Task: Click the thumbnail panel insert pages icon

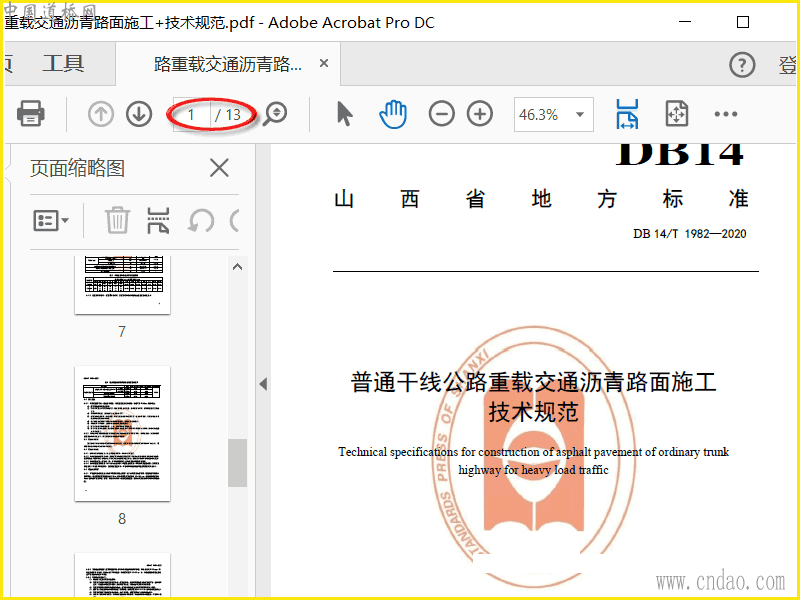Action: coord(158,220)
